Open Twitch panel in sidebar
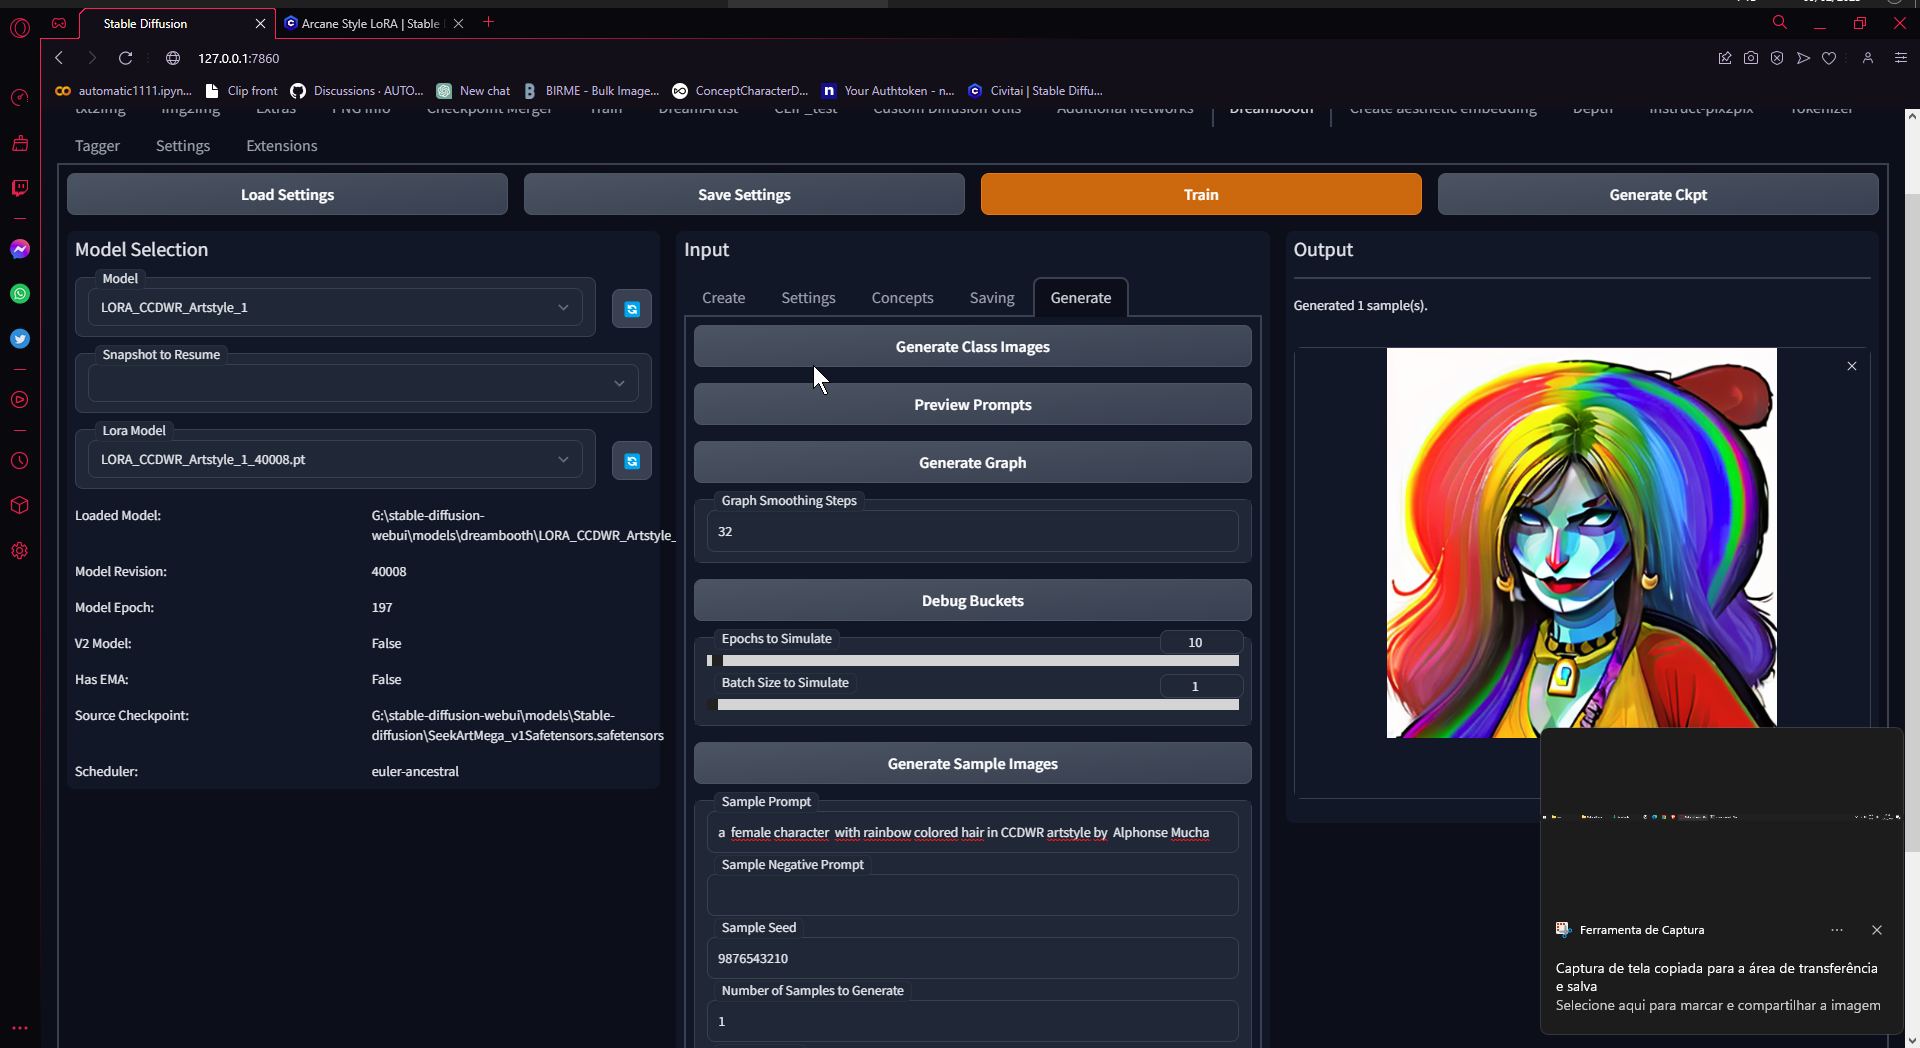The image size is (1920, 1048). tap(20, 188)
